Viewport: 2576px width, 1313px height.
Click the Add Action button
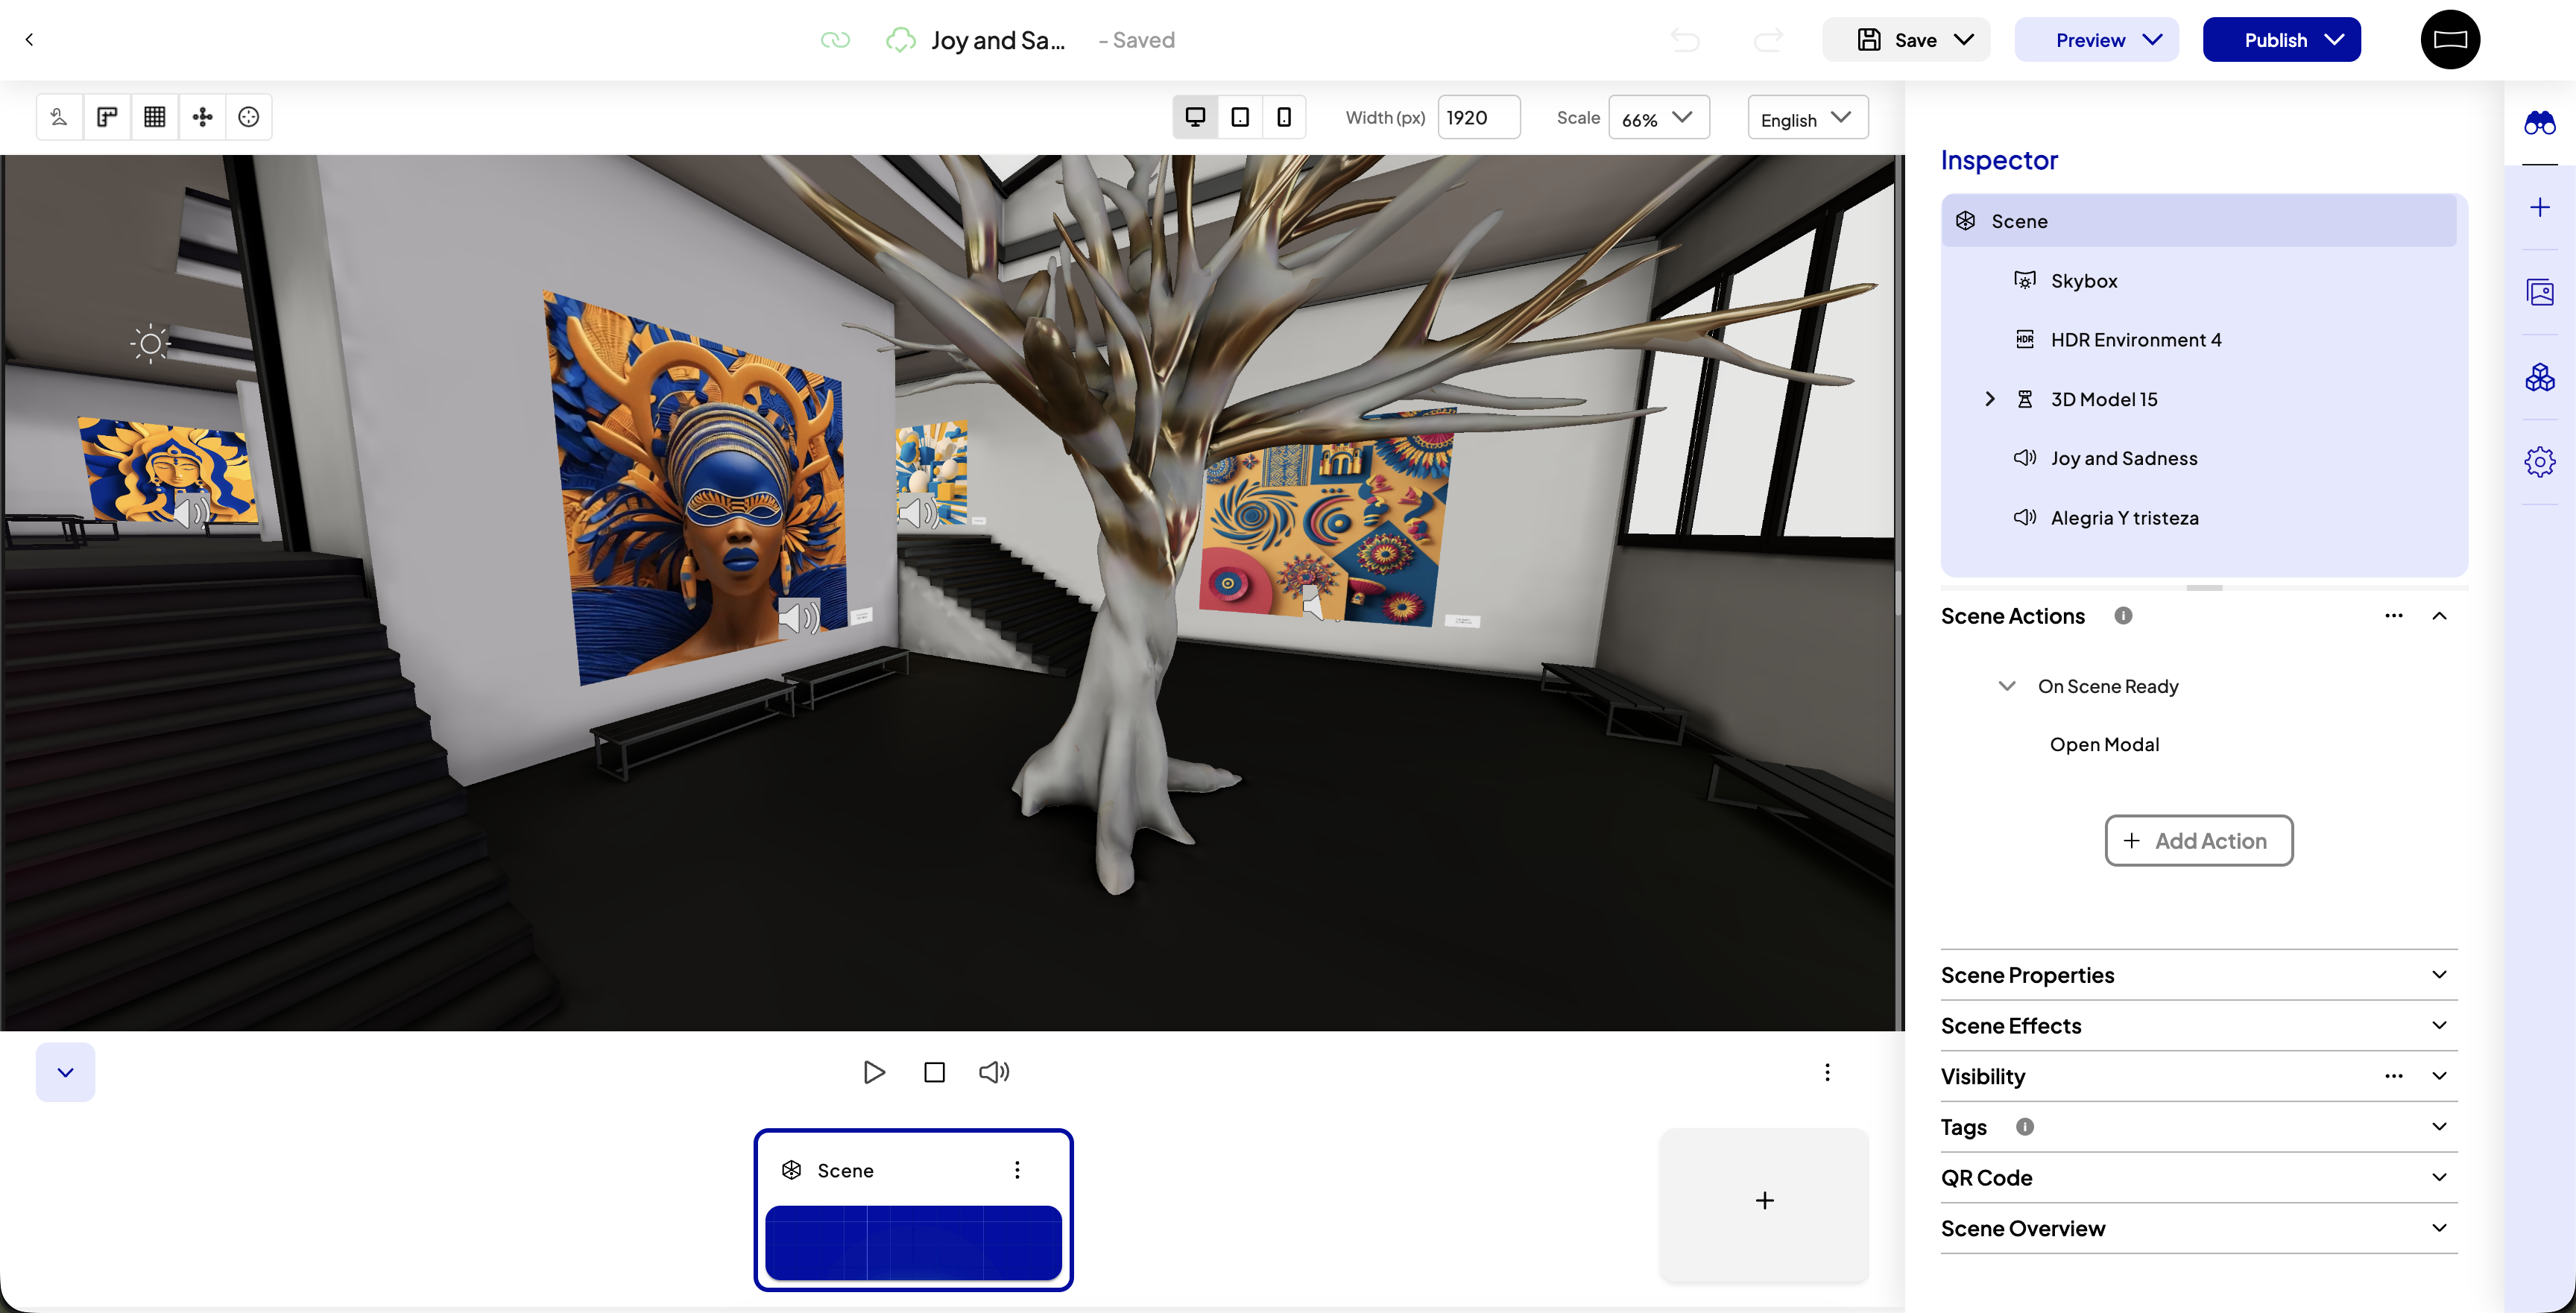[2199, 840]
